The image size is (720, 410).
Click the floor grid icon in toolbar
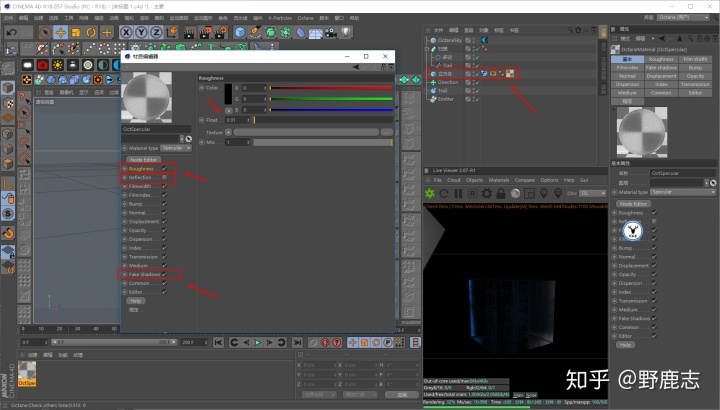click(x=315, y=33)
